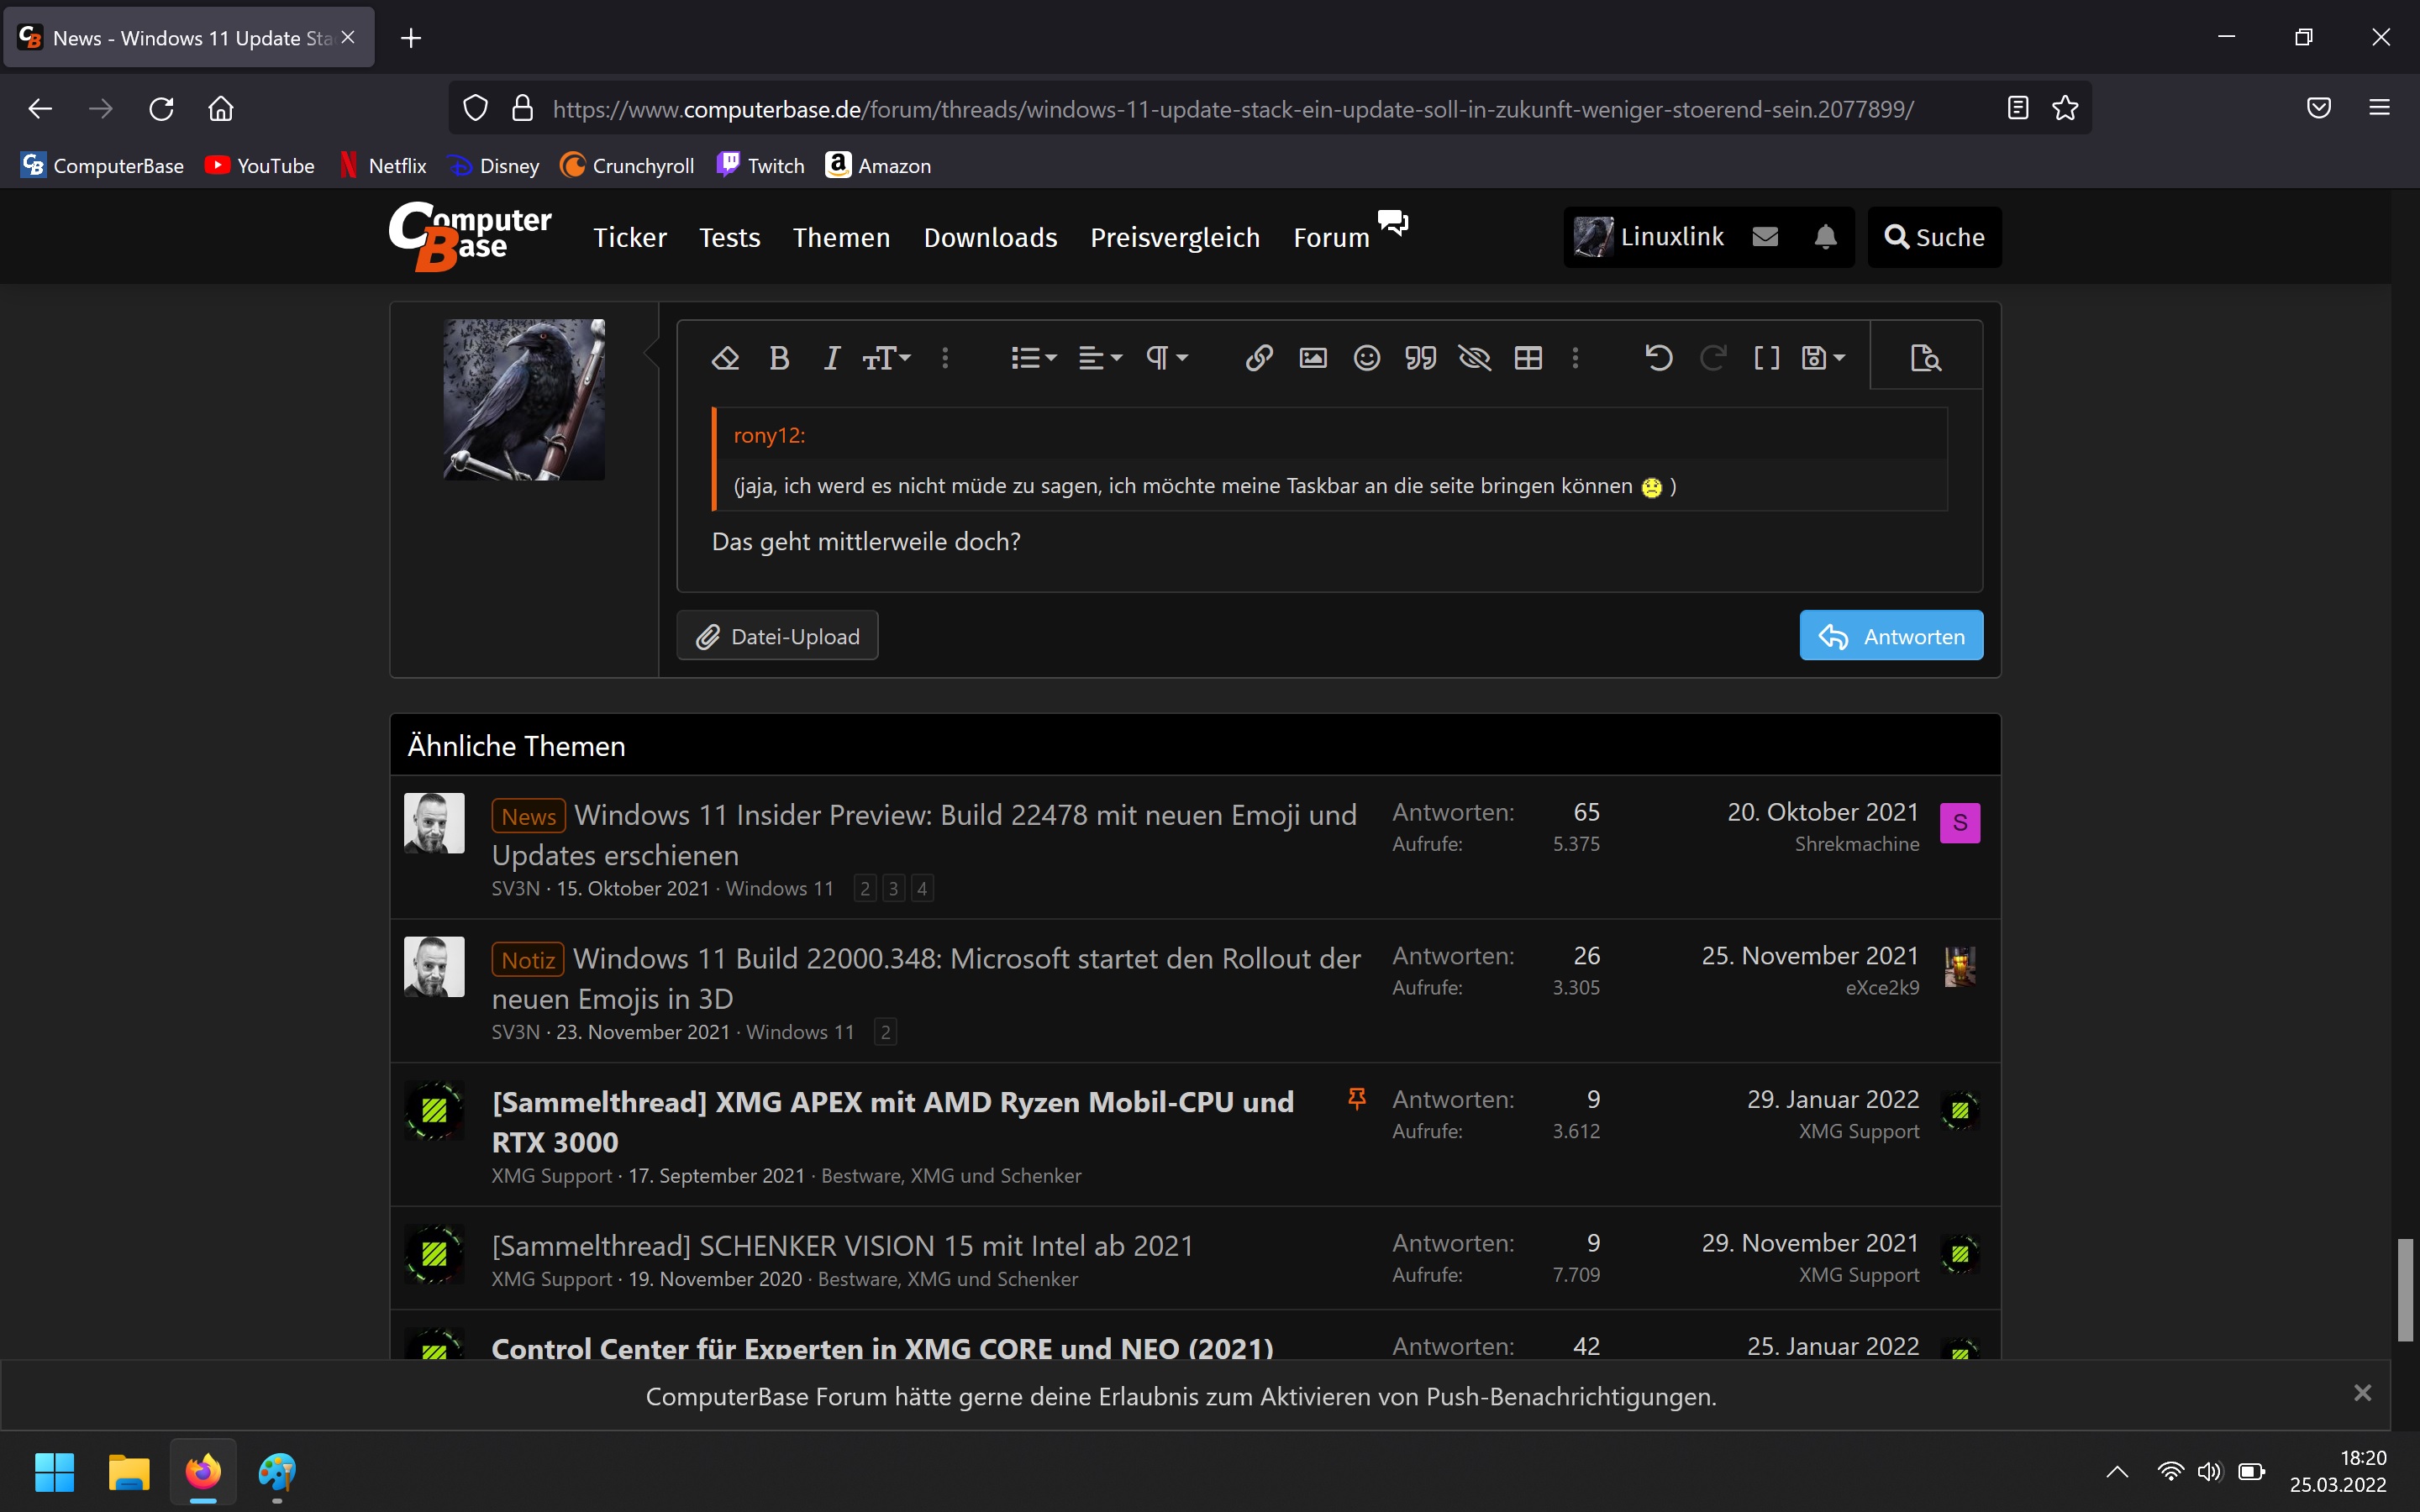Image resolution: width=2420 pixels, height=1512 pixels.
Task: Insert a quote block
Action: point(1420,358)
